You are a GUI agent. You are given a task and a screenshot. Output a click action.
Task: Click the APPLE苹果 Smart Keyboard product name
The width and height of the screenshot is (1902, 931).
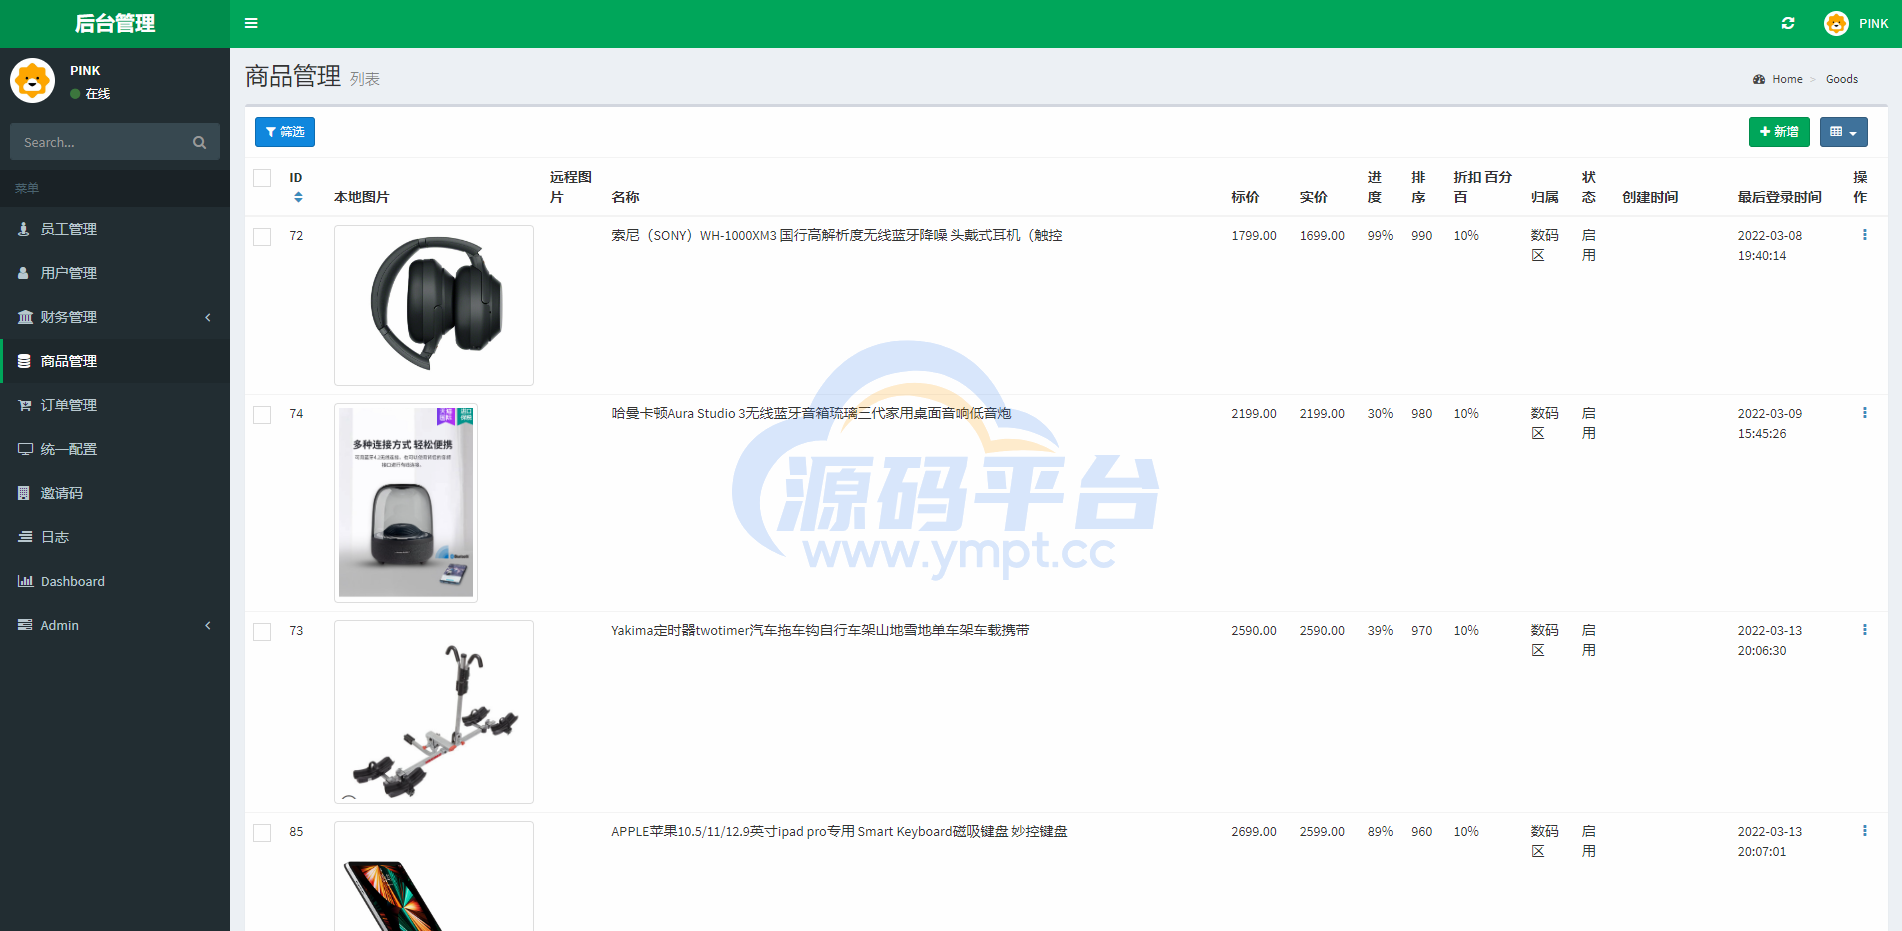[839, 831]
